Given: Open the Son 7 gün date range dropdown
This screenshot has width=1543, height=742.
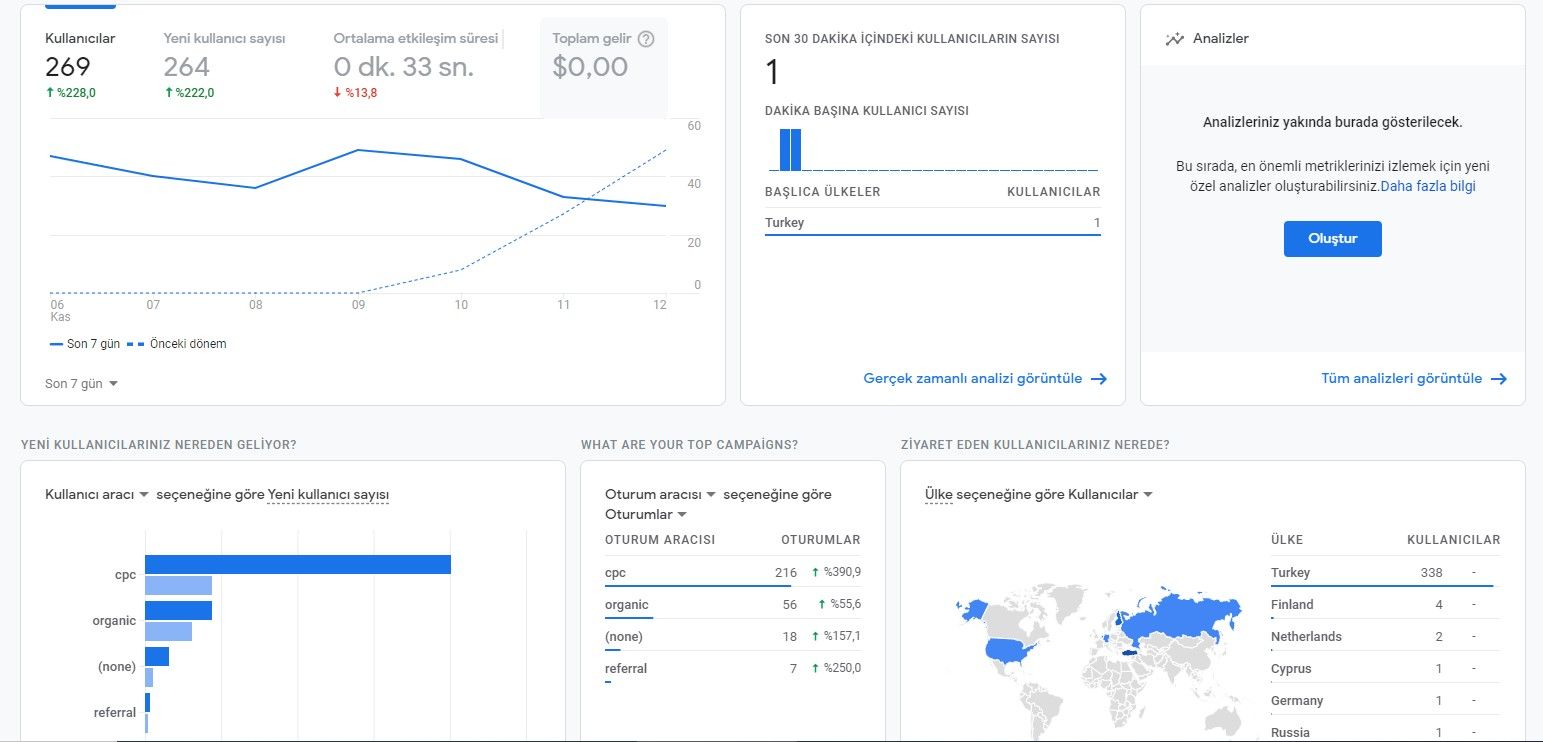Looking at the screenshot, I should tap(81, 384).
